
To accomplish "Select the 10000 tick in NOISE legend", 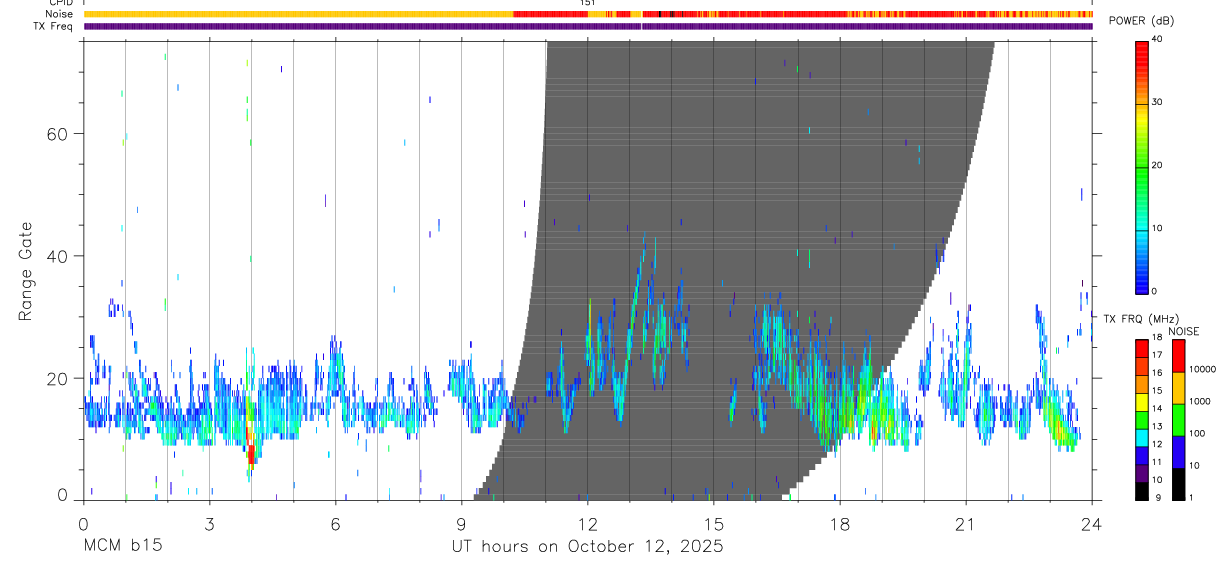I will click(1202, 369).
